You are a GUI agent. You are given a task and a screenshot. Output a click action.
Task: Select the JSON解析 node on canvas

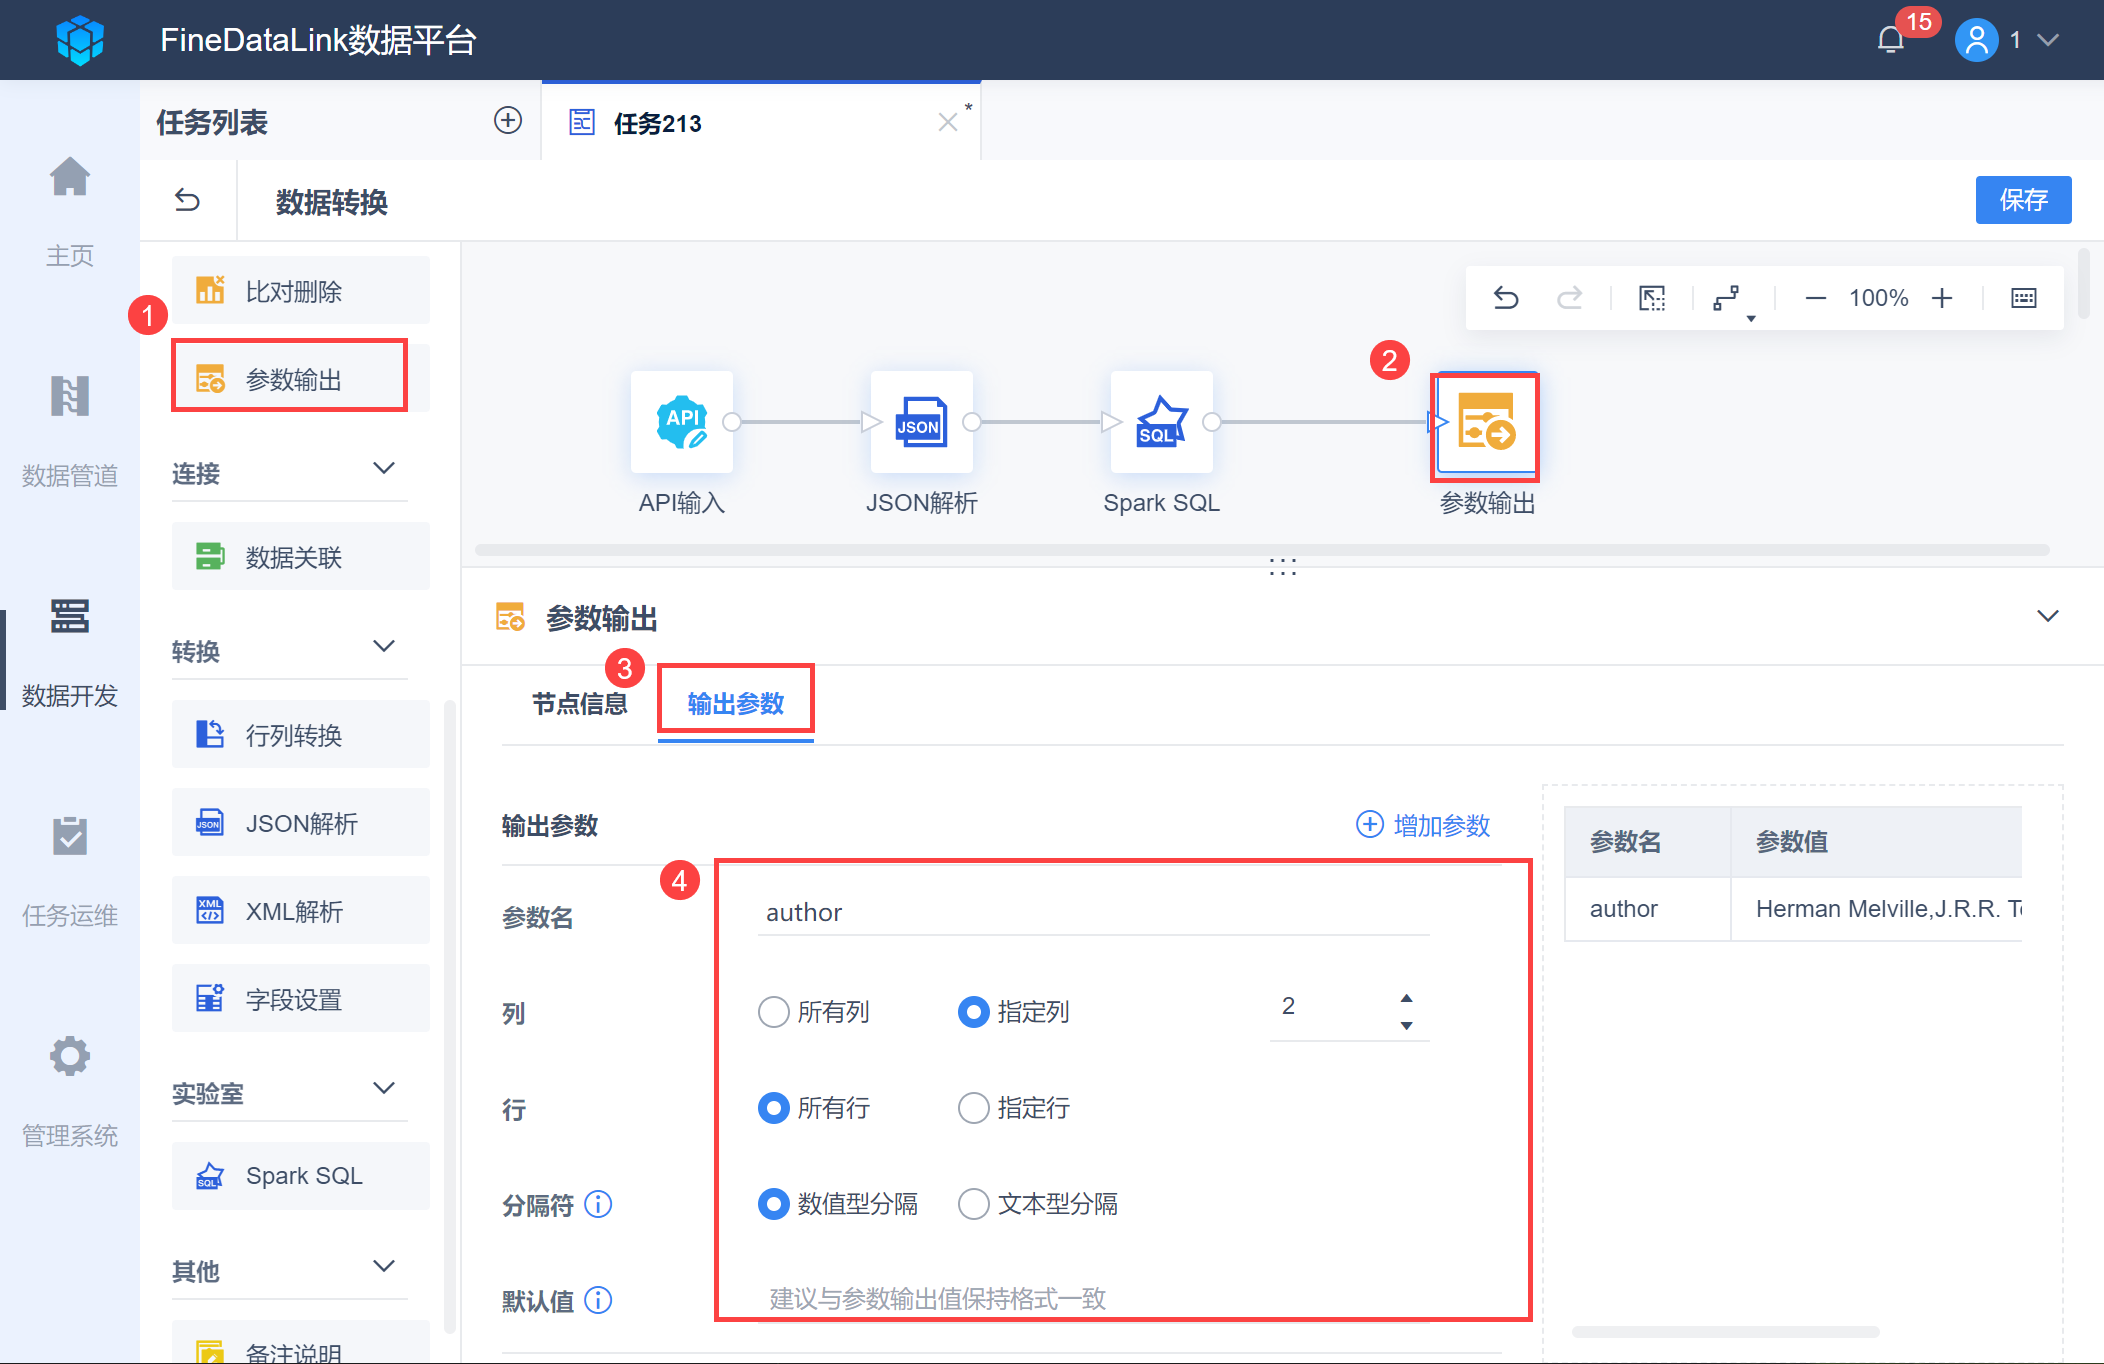[x=921, y=422]
